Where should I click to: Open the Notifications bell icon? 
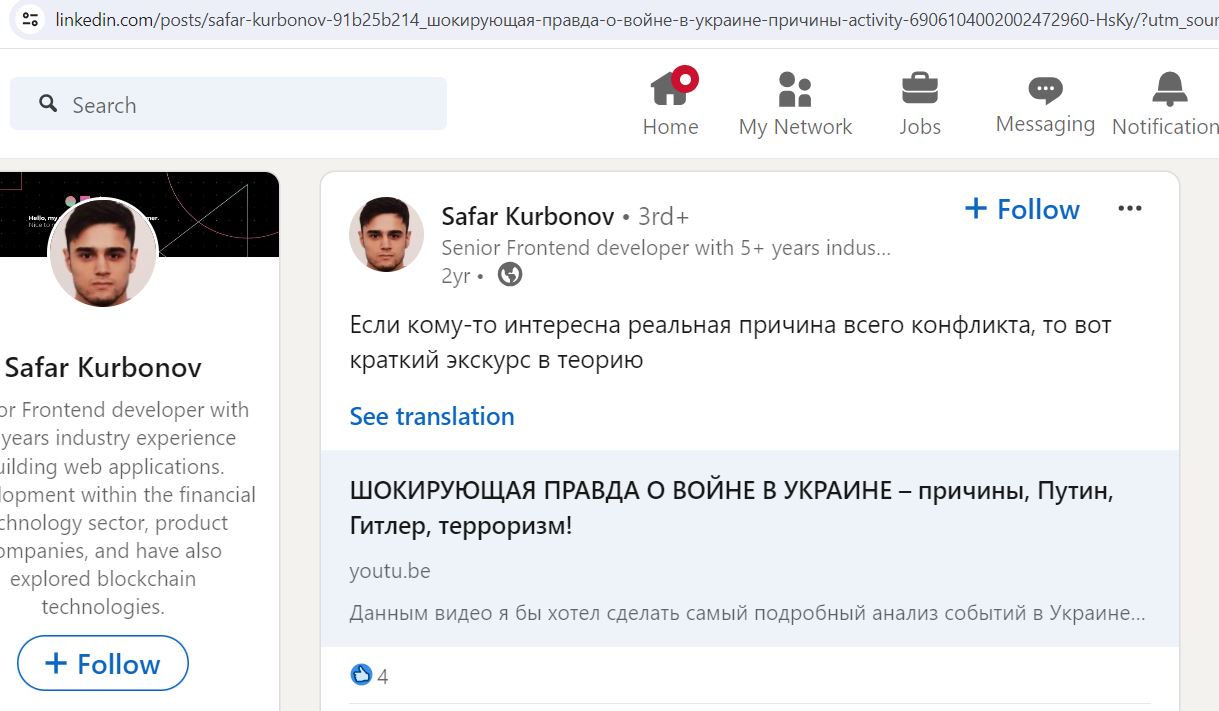pyautogui.click(x=1169, y=89)
